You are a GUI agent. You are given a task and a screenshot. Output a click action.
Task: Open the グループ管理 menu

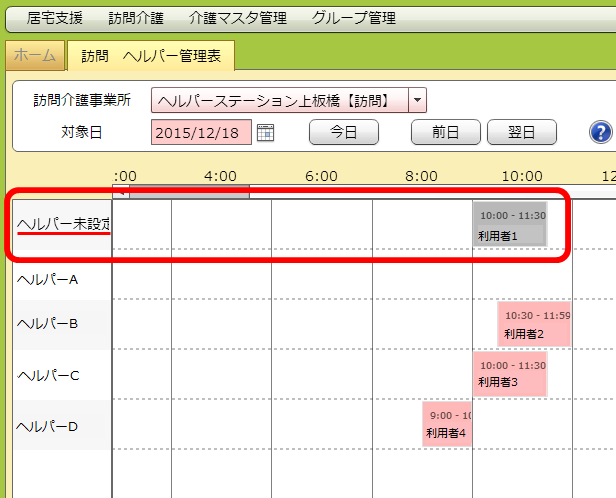(x=353, y=18)
